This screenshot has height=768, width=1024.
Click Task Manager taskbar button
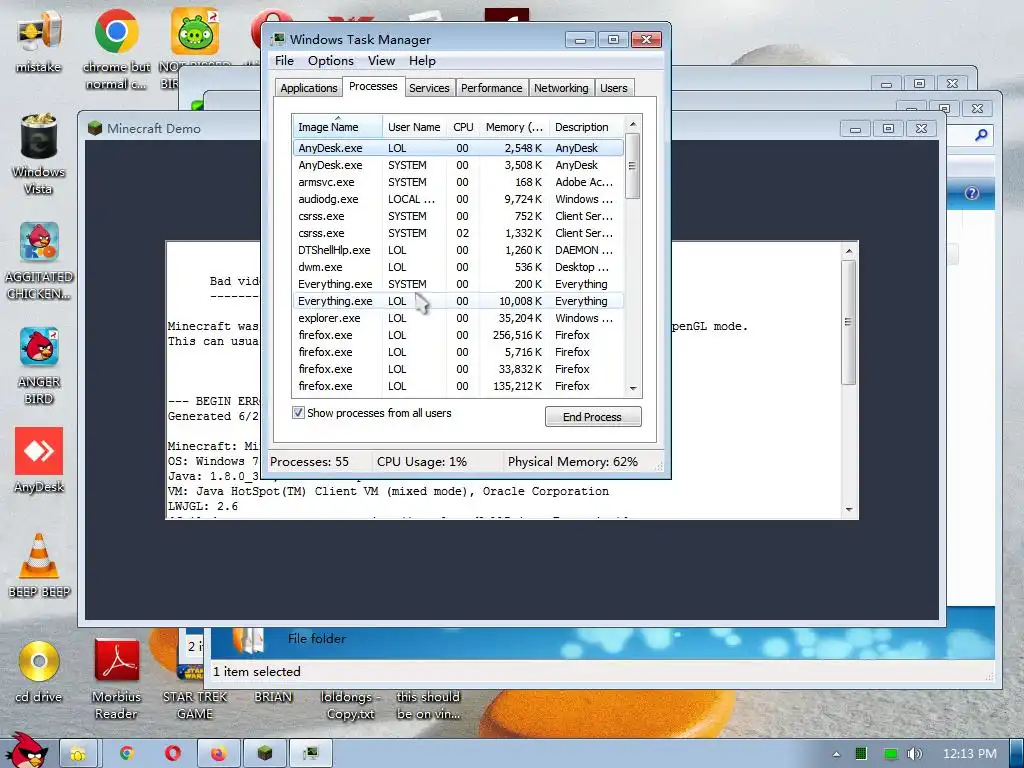click(311, 754)
